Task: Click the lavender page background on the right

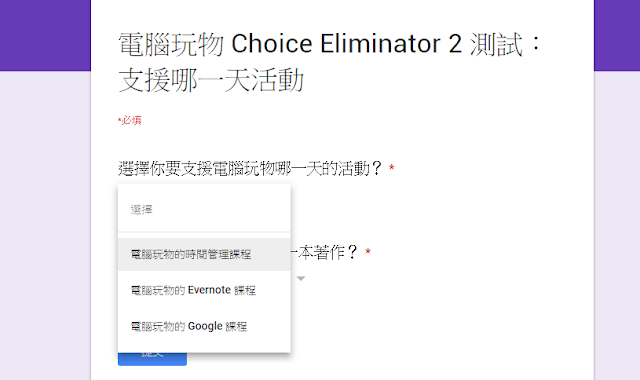Action: point(617,225)
